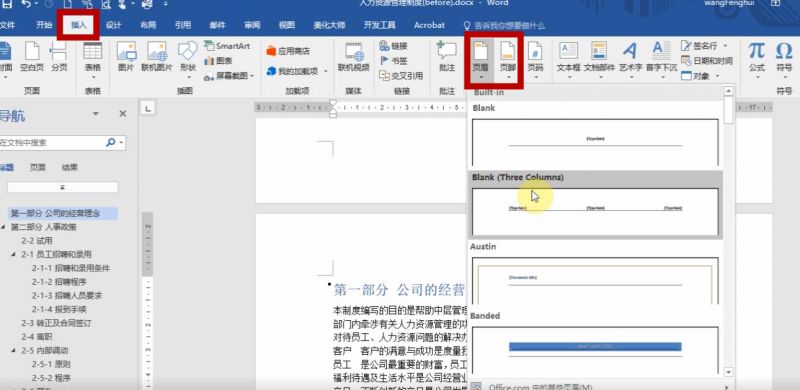Click the header gallery scroll-down arrow
This screenshot has height=390, width=800.
(729, 372)
